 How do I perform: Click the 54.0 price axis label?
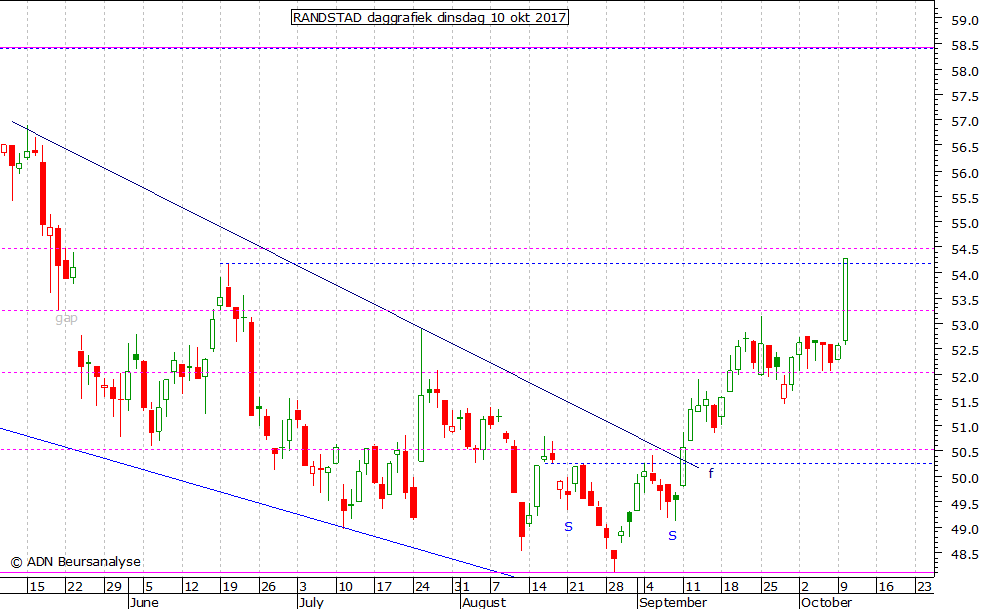tap(964, 275)
